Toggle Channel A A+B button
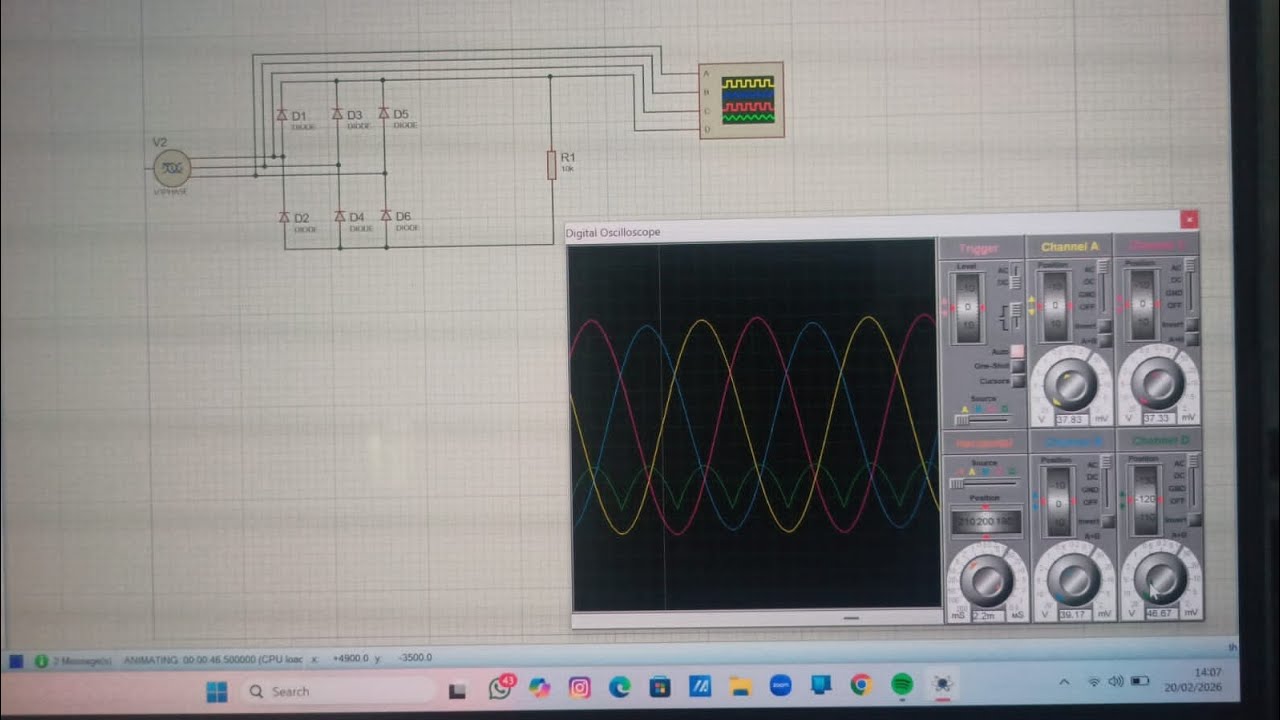The height and width of the screenshot is (720, 1280). coord(1104,340)
